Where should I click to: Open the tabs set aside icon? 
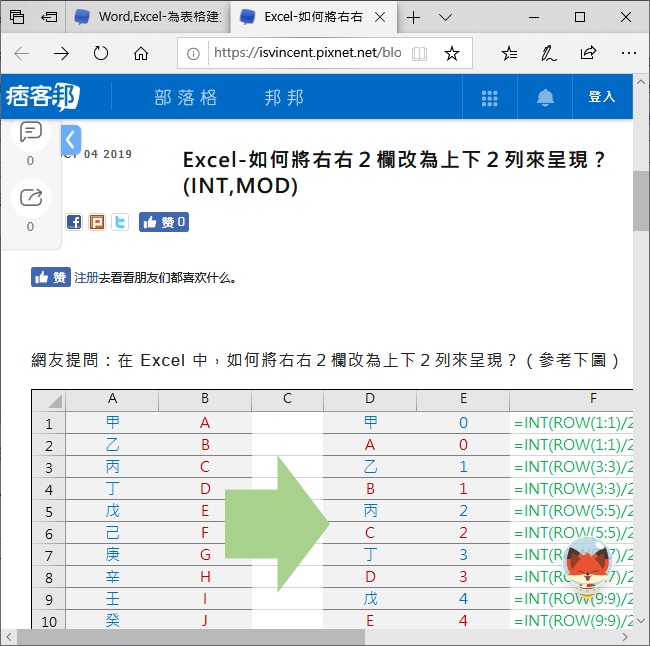point(17,17)
